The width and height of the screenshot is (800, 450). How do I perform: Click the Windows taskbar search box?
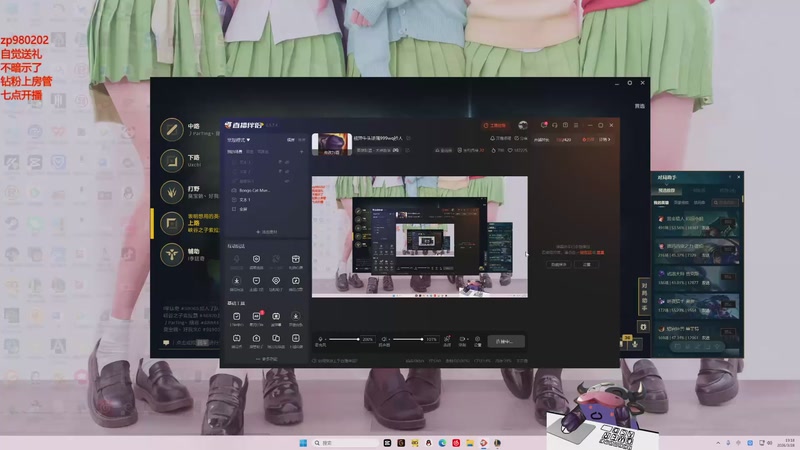click(347, 443)
